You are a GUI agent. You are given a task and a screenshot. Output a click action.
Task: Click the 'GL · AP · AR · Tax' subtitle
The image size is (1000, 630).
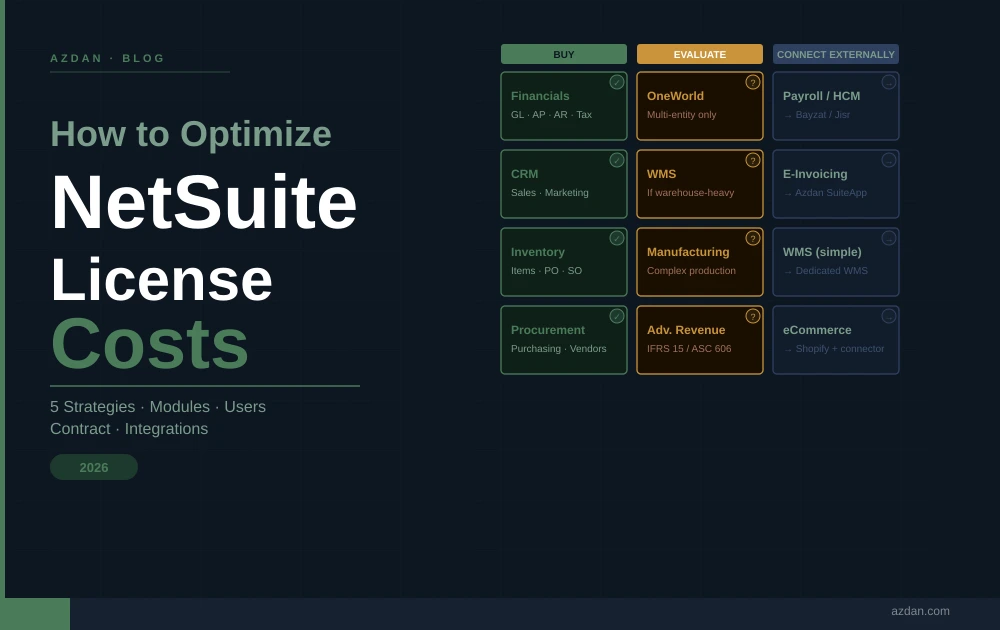[551, 115]
